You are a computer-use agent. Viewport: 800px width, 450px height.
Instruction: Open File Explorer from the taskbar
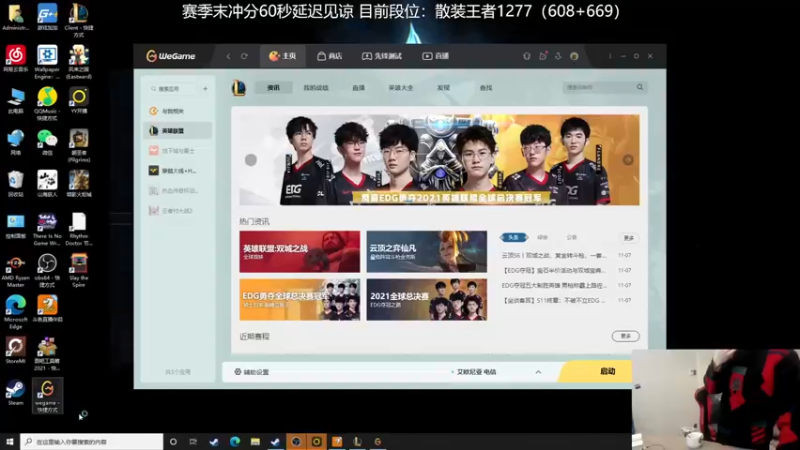tap(255, 442)
